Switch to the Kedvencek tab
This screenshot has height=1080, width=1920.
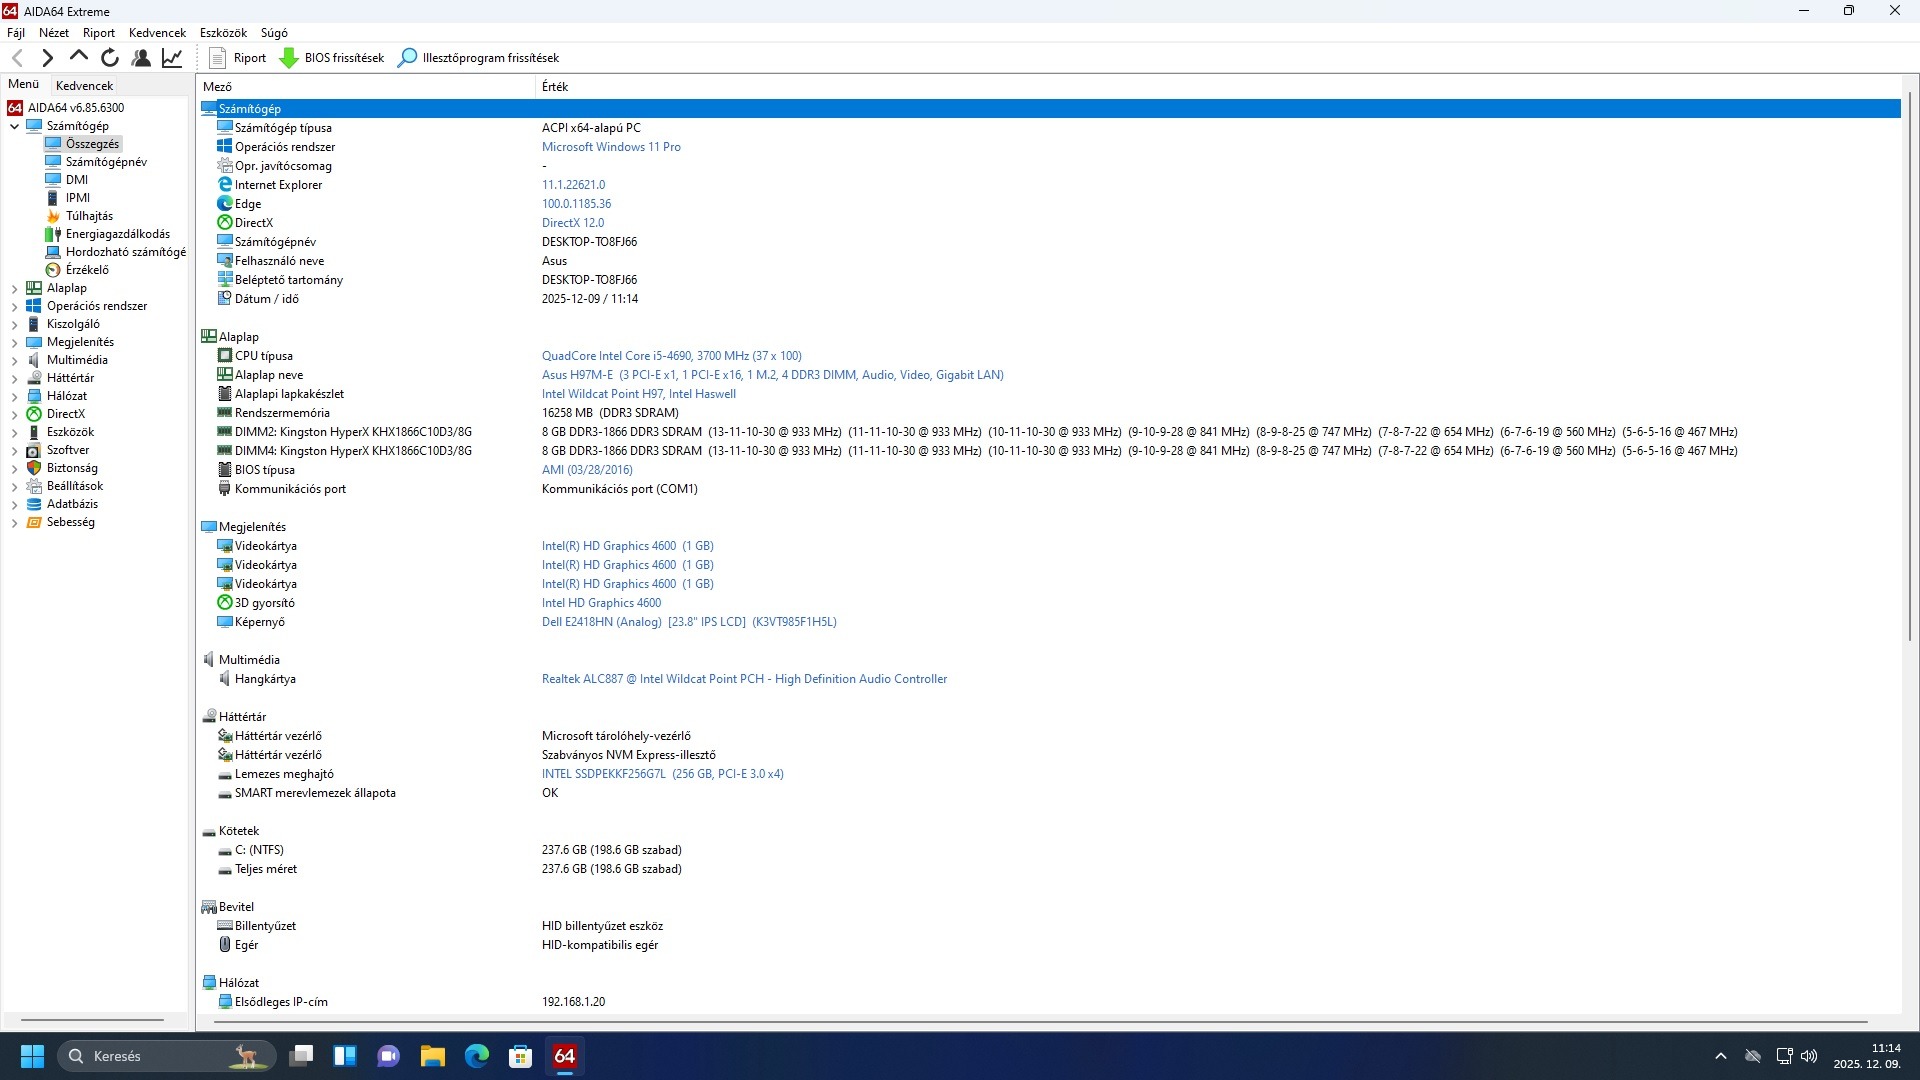pyautogui.click(x=84, y=86)
